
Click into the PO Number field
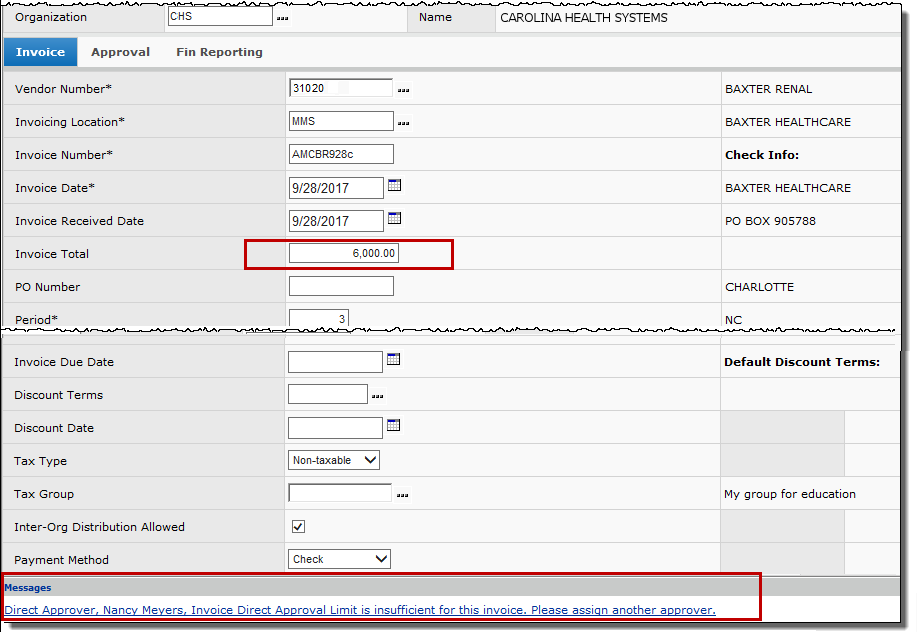tap(341, 287)
